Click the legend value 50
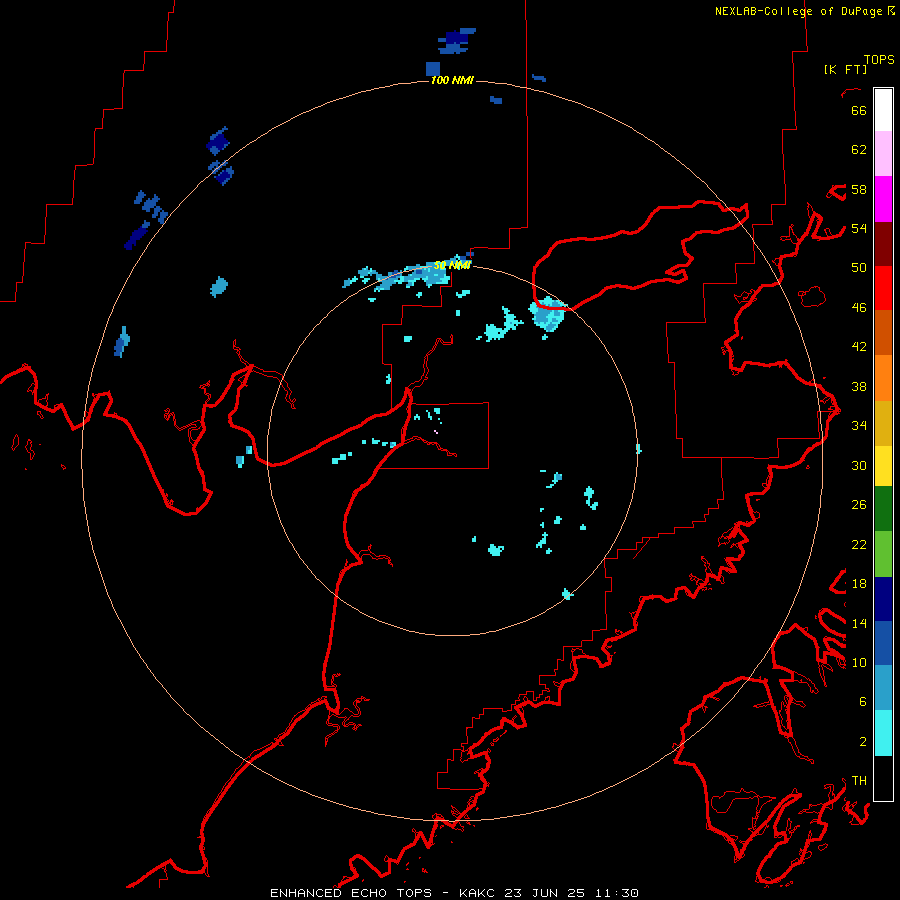Image resolution: width=900 pixels, height=900 pixels. 859,268
